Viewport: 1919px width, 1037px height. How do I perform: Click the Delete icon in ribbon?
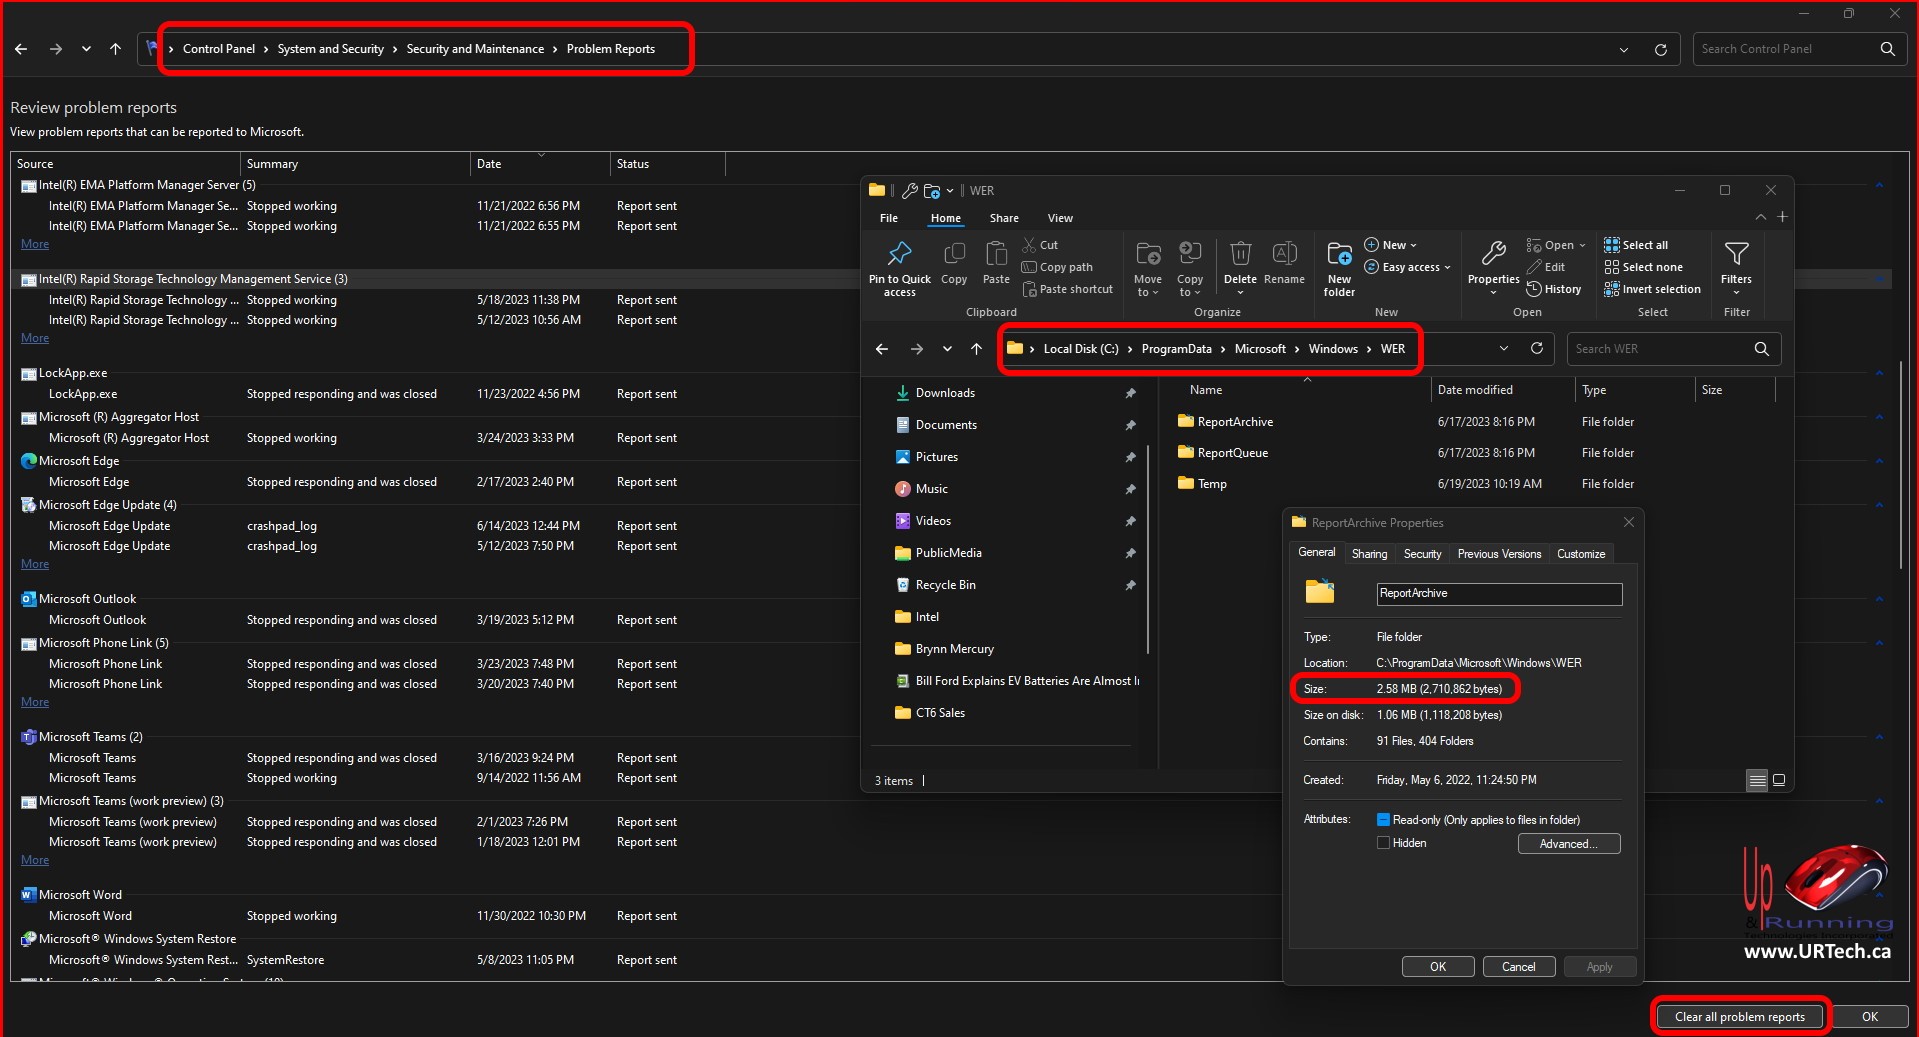pyautogui.click(x=1240, y=255)
